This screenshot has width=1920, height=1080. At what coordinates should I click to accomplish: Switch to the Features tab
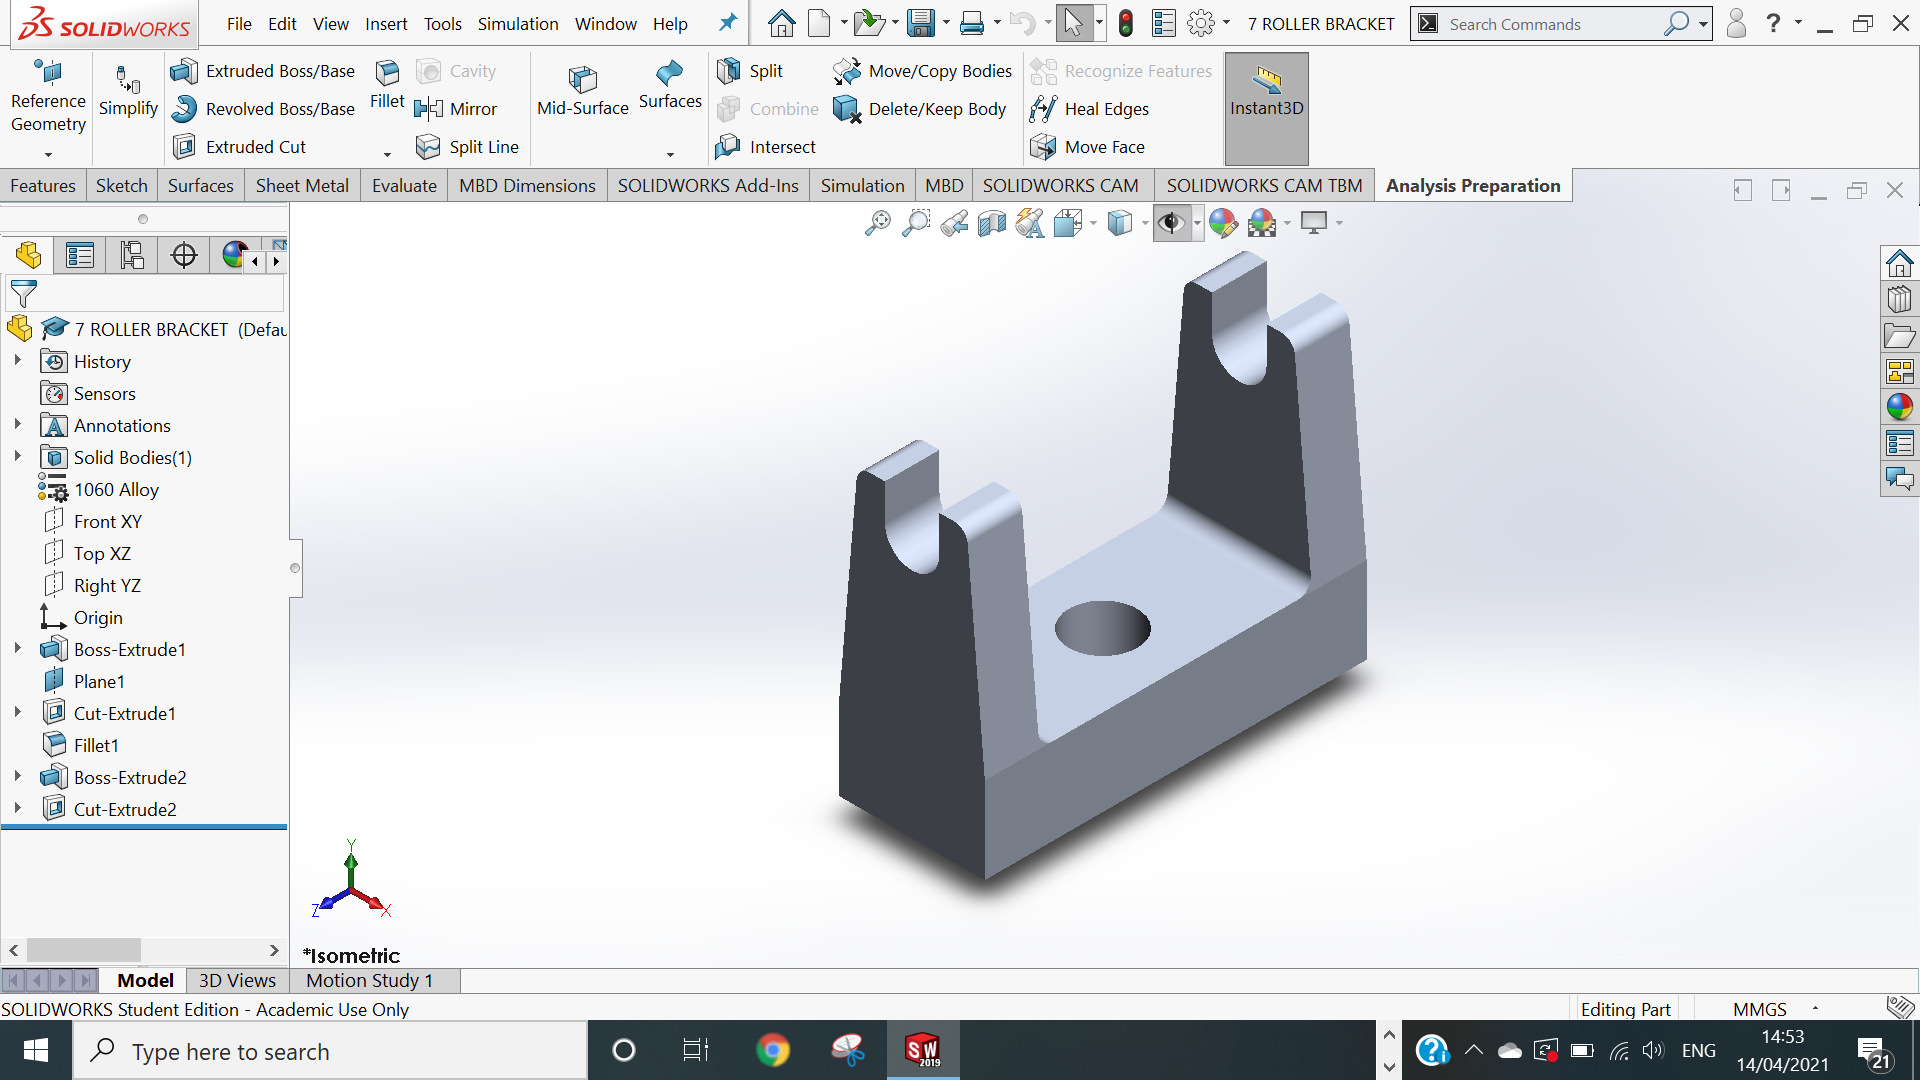pos(43,186)
